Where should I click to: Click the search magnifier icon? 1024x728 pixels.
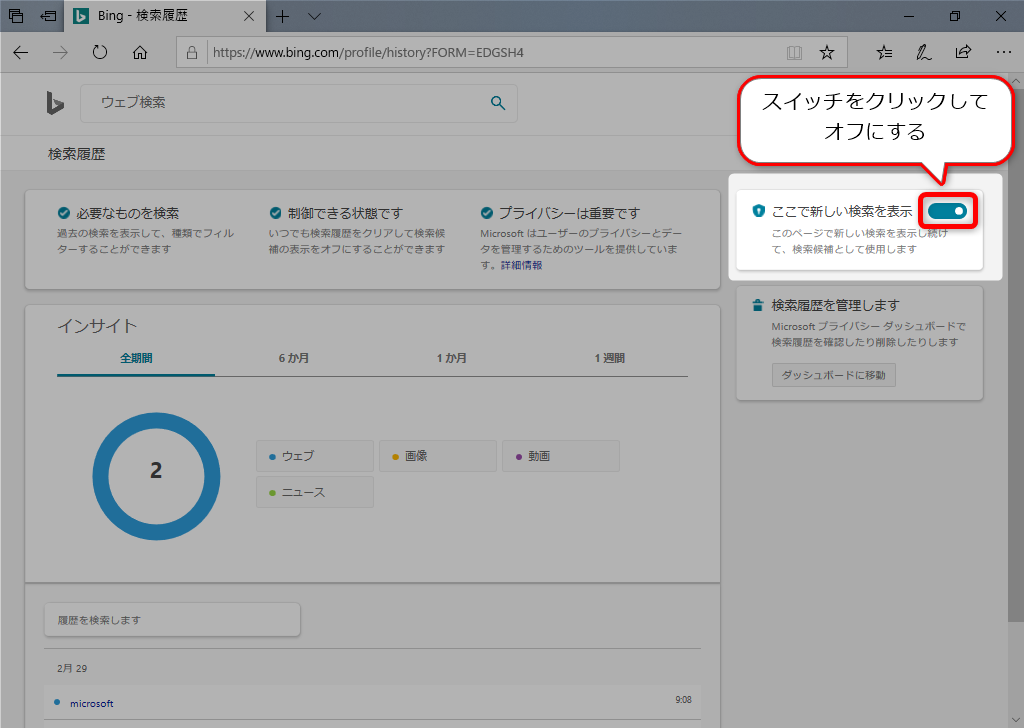coord(498,103)
